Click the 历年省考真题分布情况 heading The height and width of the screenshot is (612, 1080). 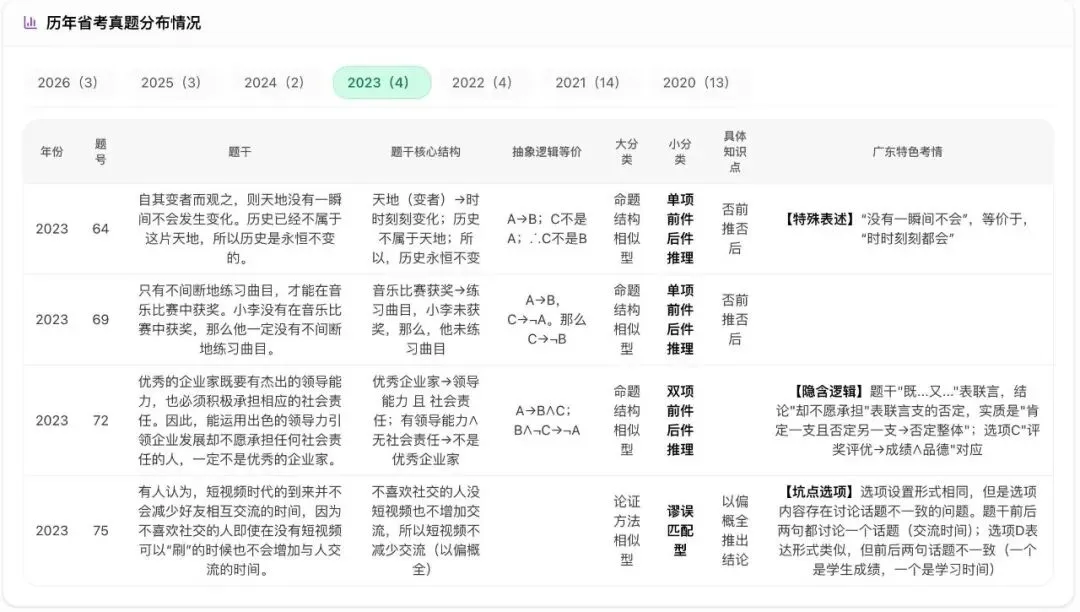coord(123,23)
